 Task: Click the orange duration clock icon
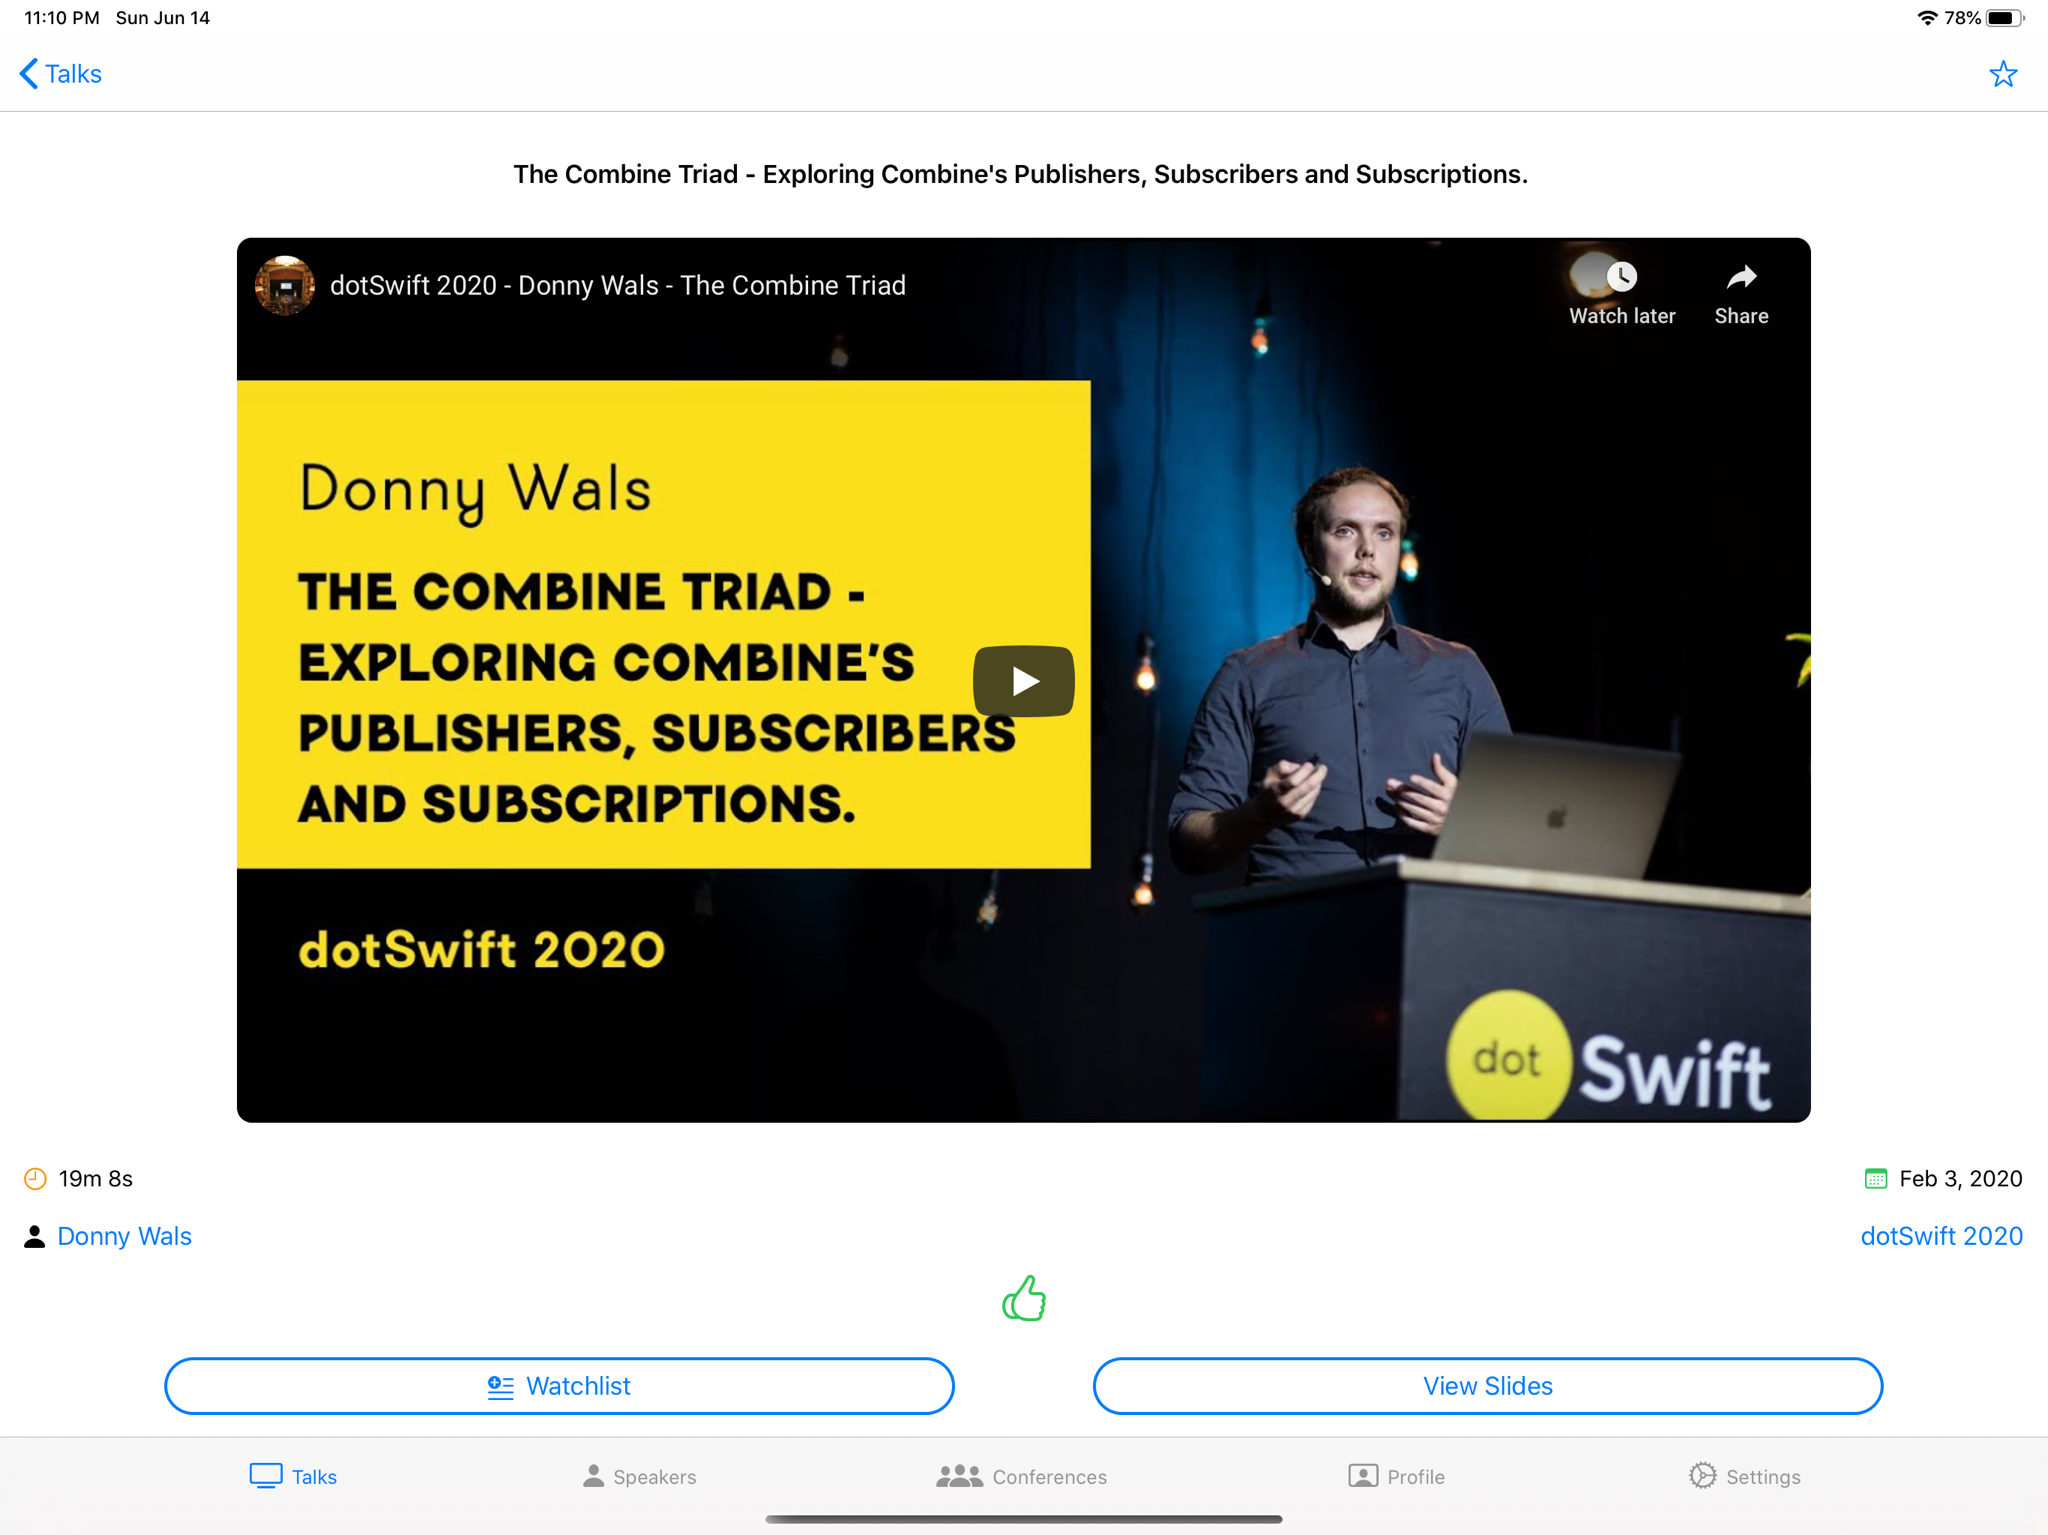35,1179
